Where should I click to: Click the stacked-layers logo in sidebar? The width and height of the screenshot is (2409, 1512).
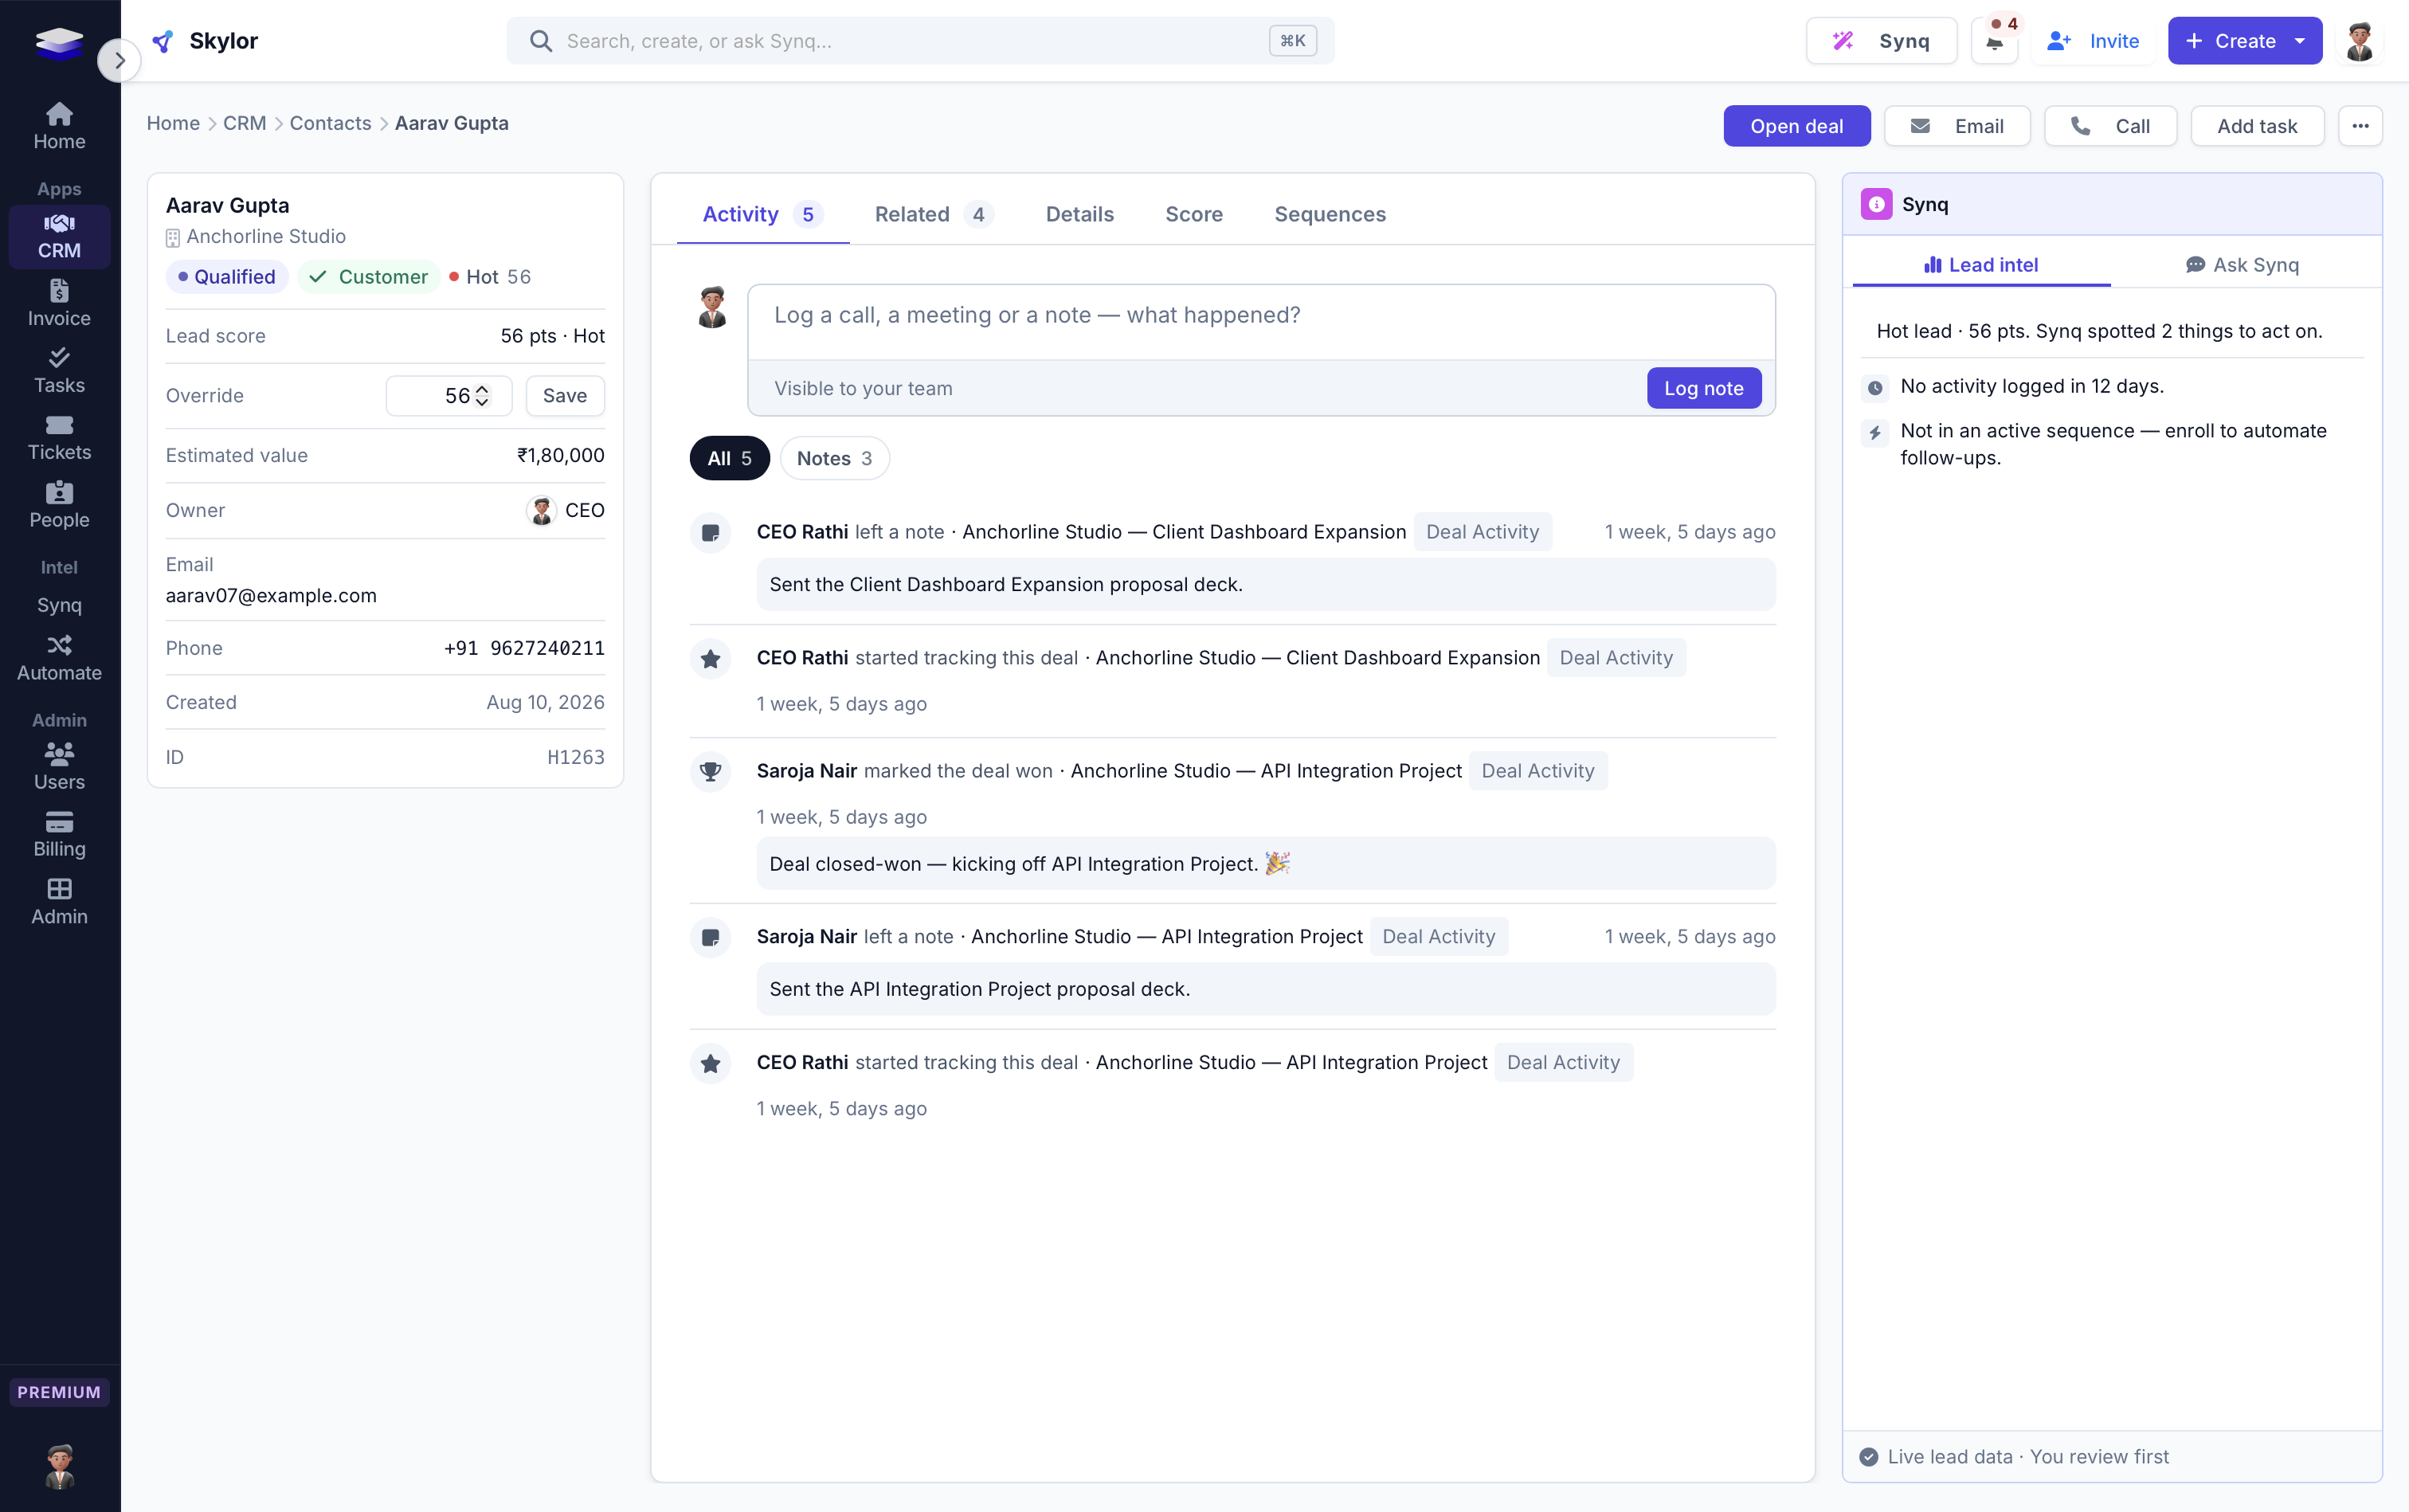tap(59, 43)
